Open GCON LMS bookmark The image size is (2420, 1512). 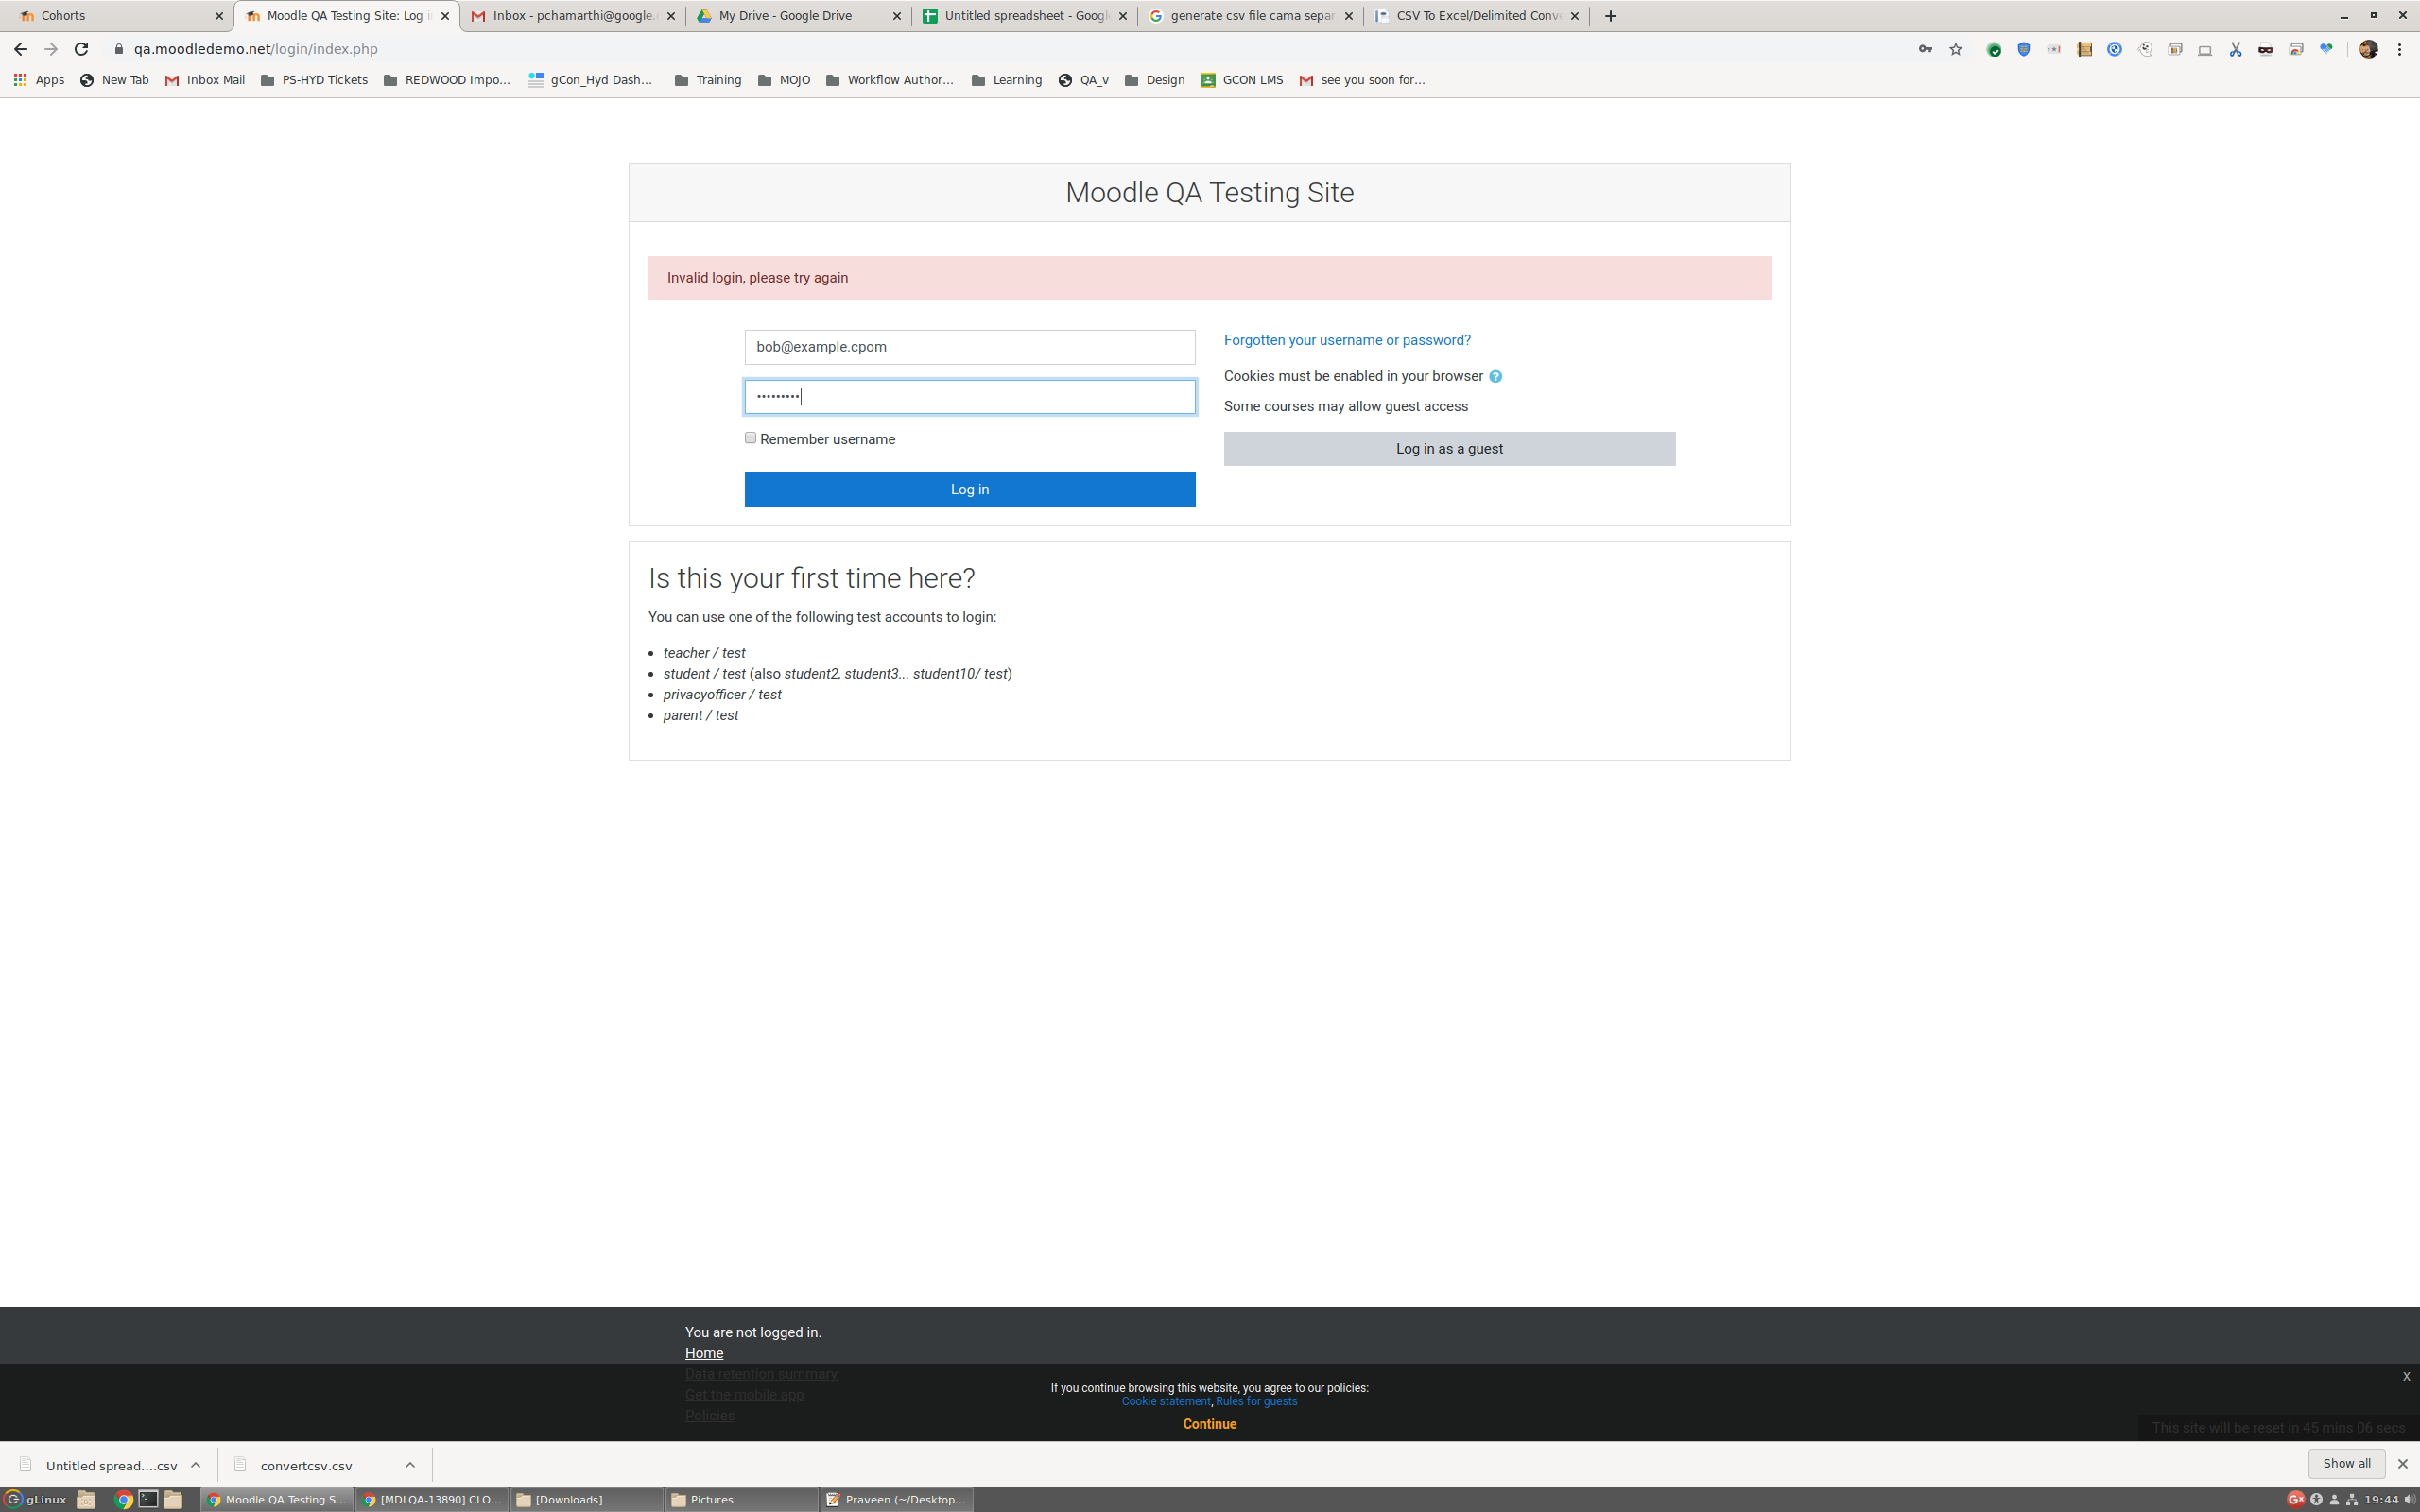[1241, 80]
